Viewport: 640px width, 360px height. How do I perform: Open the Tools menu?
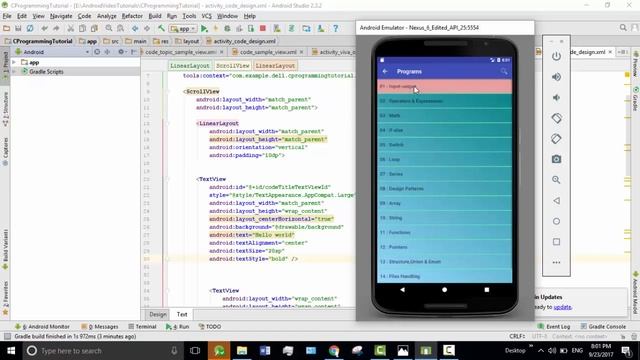[189, 16]
